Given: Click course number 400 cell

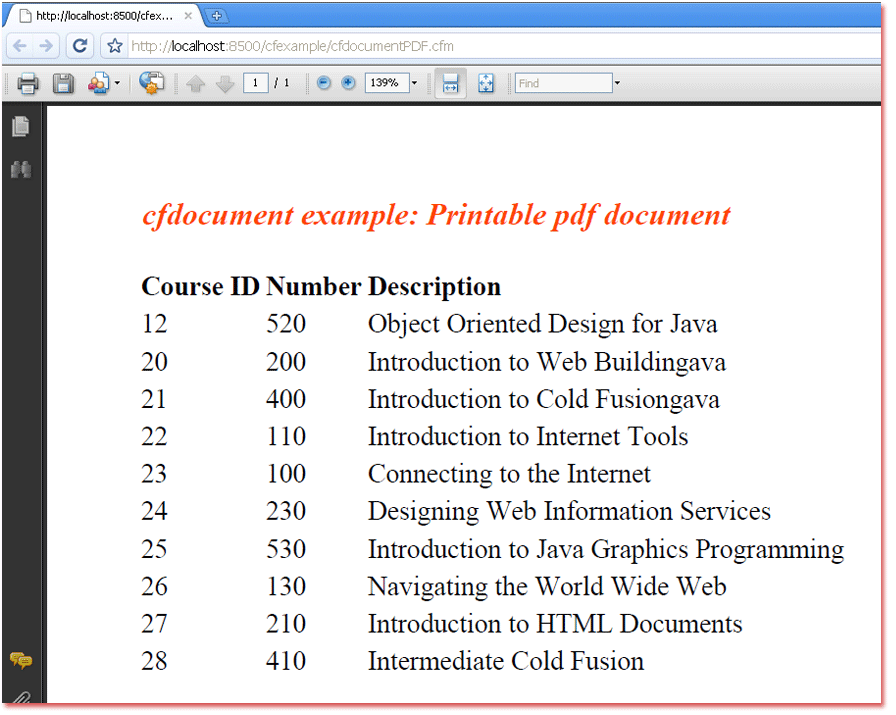Looking at the screenshot, I should click(286, 400).
